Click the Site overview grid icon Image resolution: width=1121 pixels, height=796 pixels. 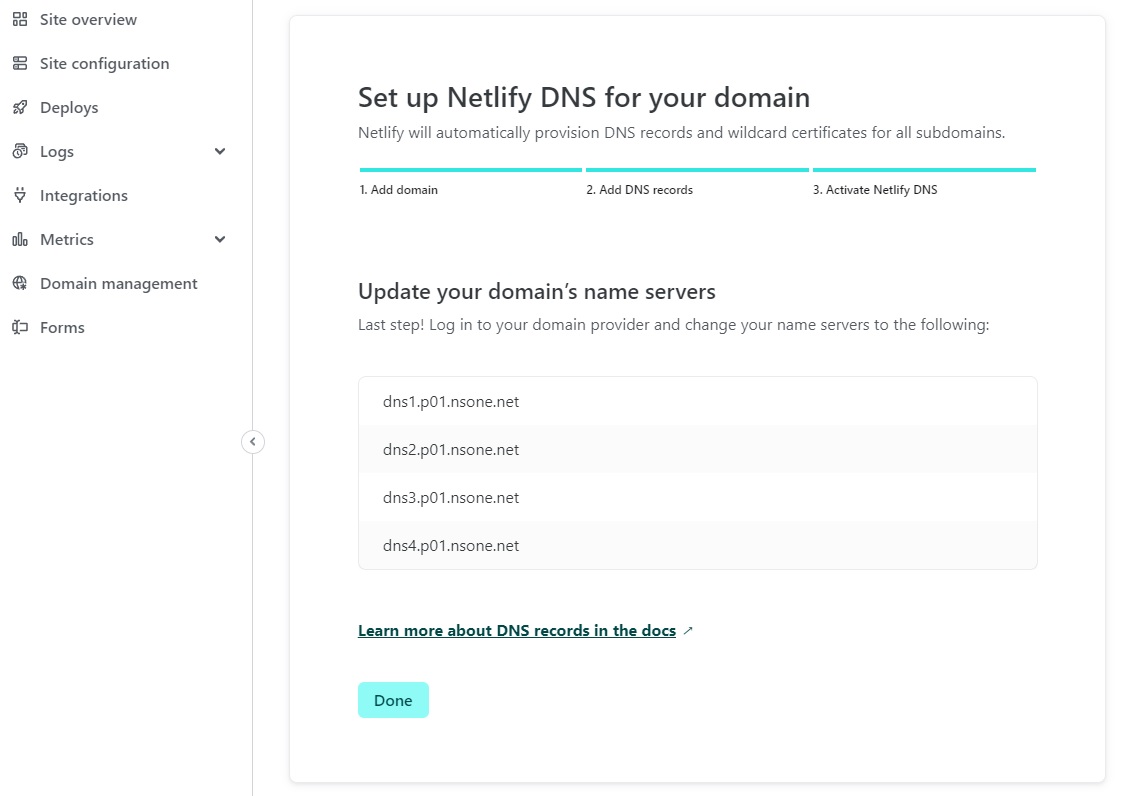pos(20,19)
